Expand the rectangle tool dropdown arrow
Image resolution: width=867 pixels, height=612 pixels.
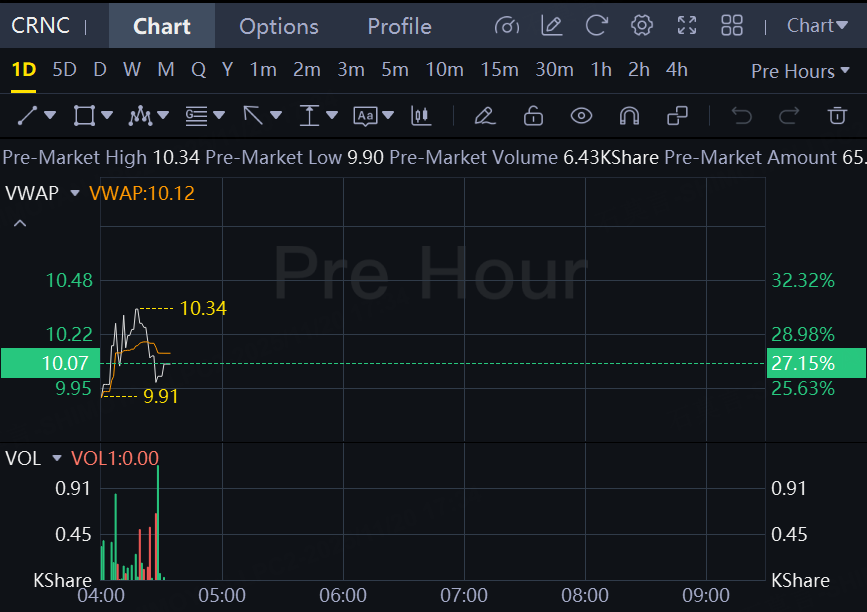pyautogui.click(x=107, y=116)
